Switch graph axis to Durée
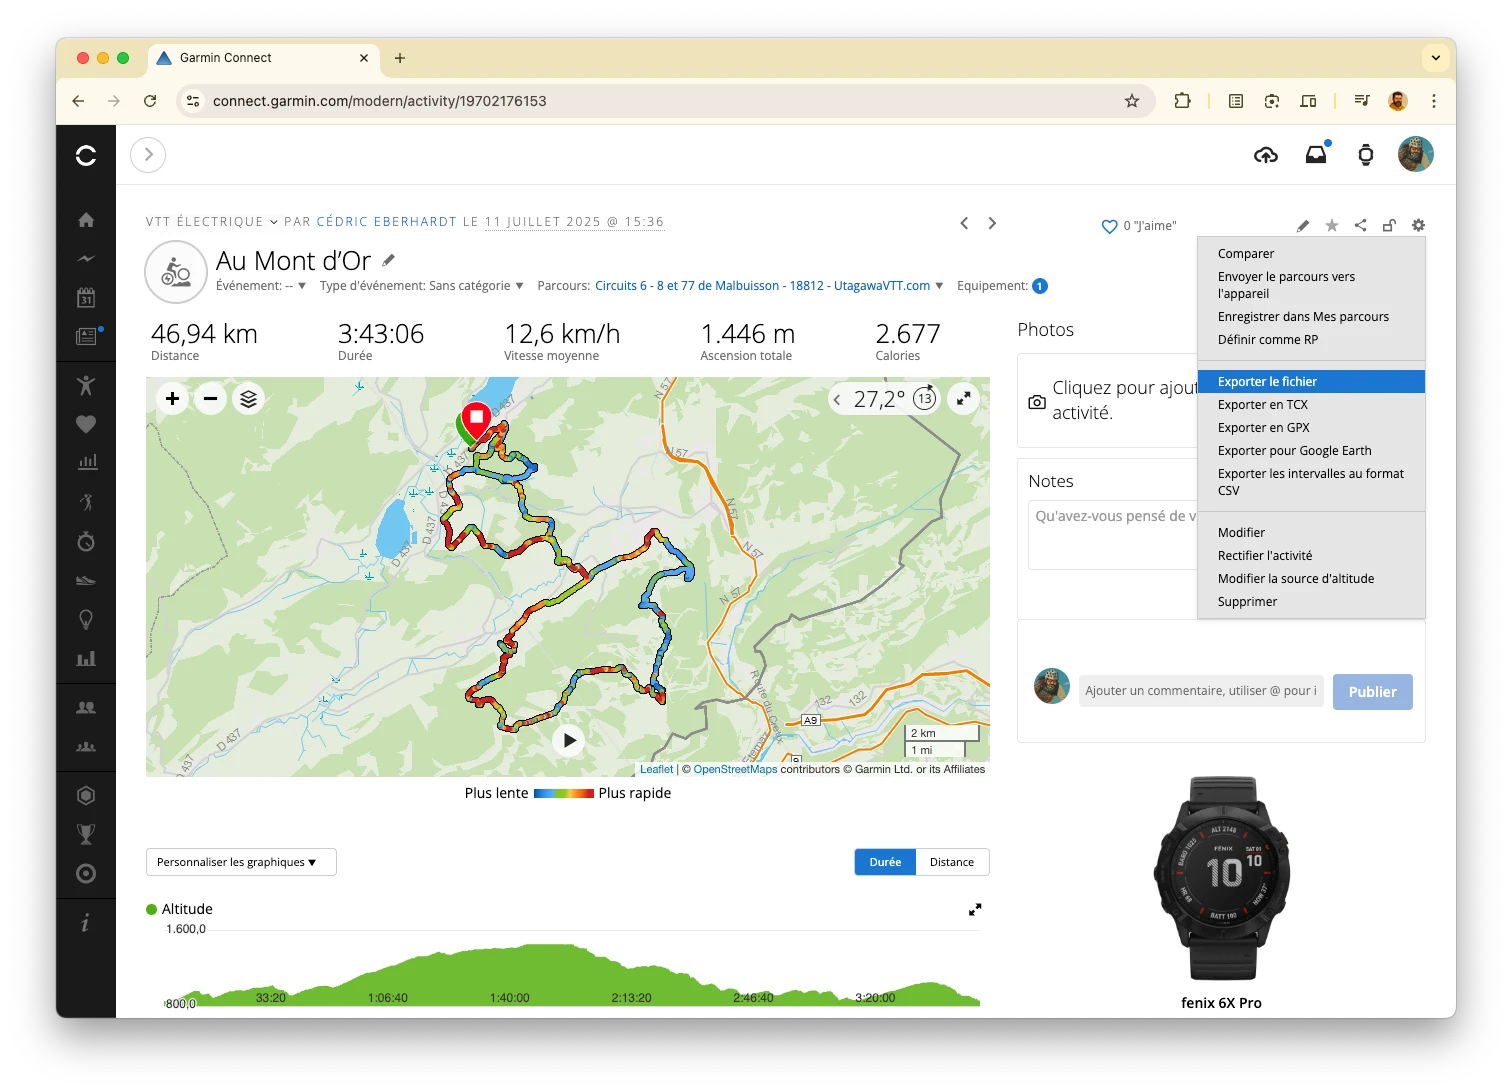The height and width of the screenshot is (1092, 1512). [x=885, y=862]
